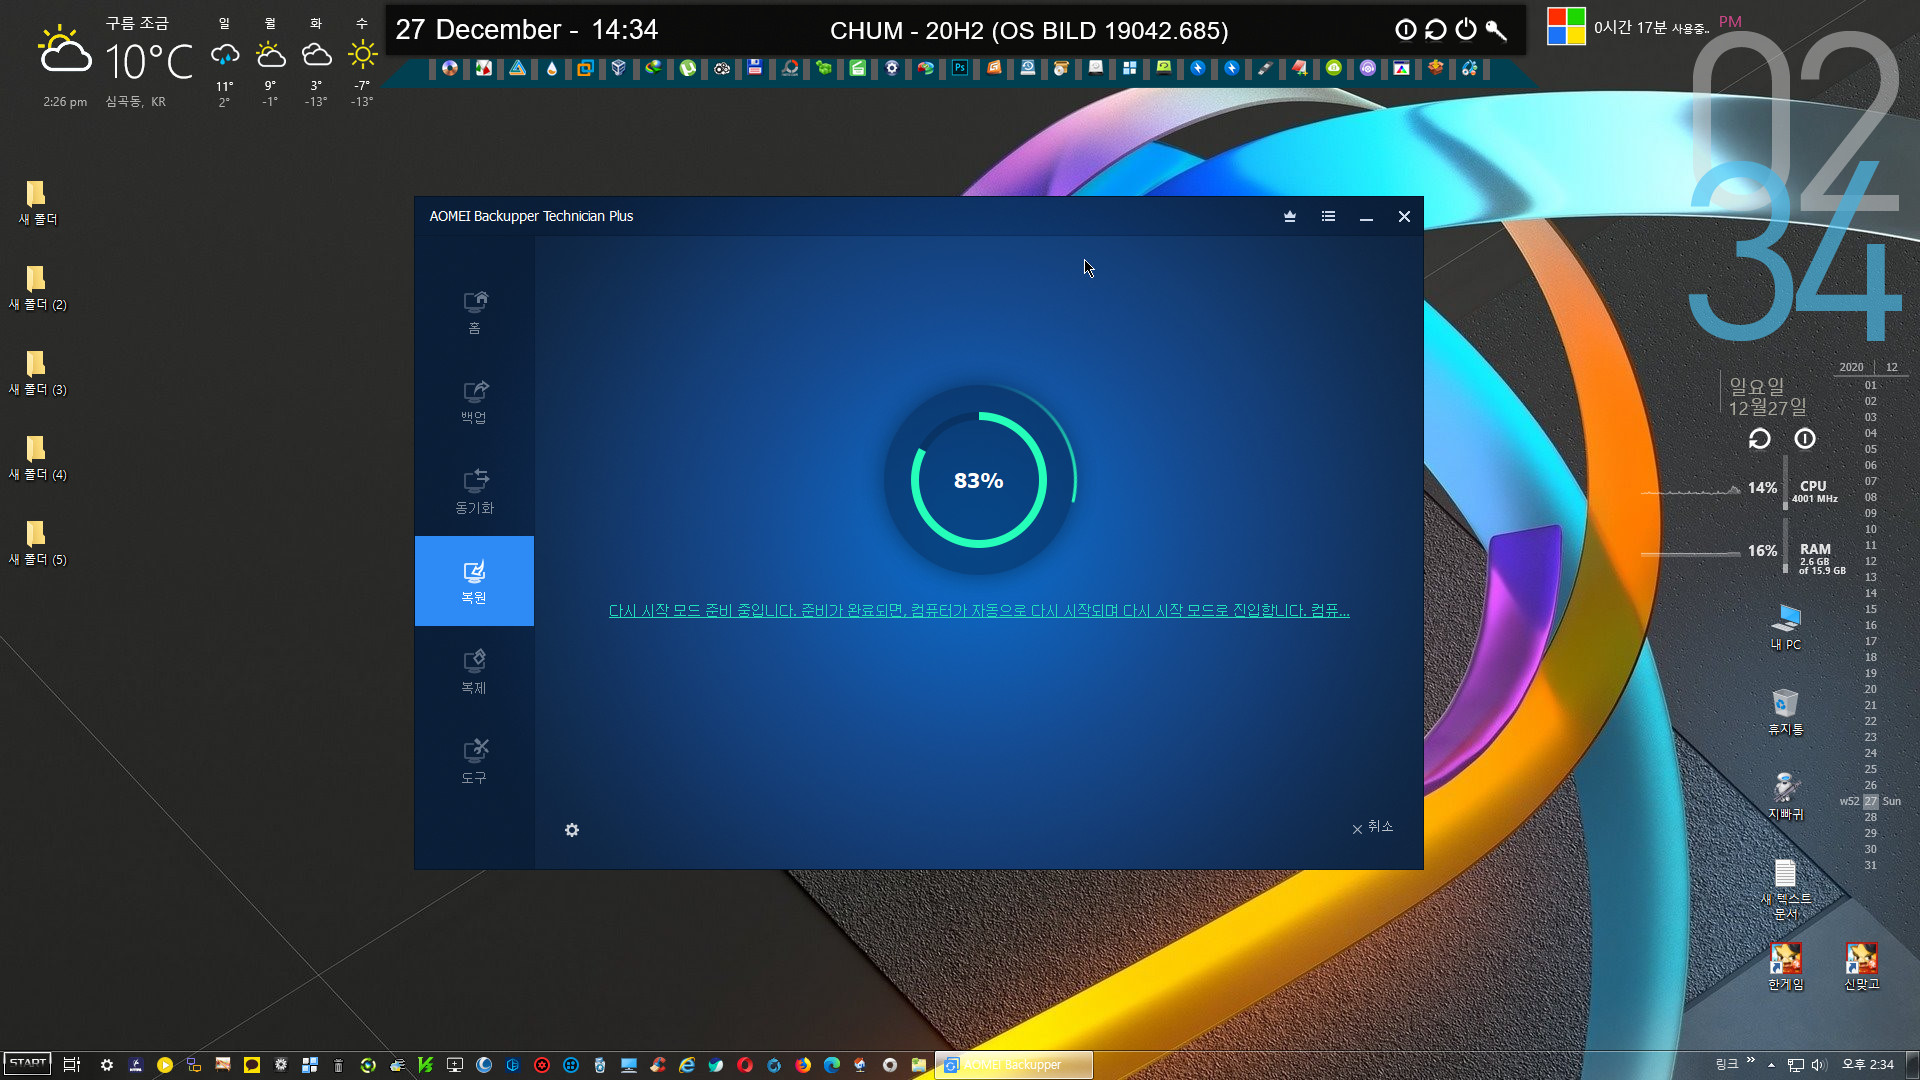Viewport: 1920px width, 1080px height.
Task: Open the Windows four-squares icon in top dock
Action: (1130, 68)
